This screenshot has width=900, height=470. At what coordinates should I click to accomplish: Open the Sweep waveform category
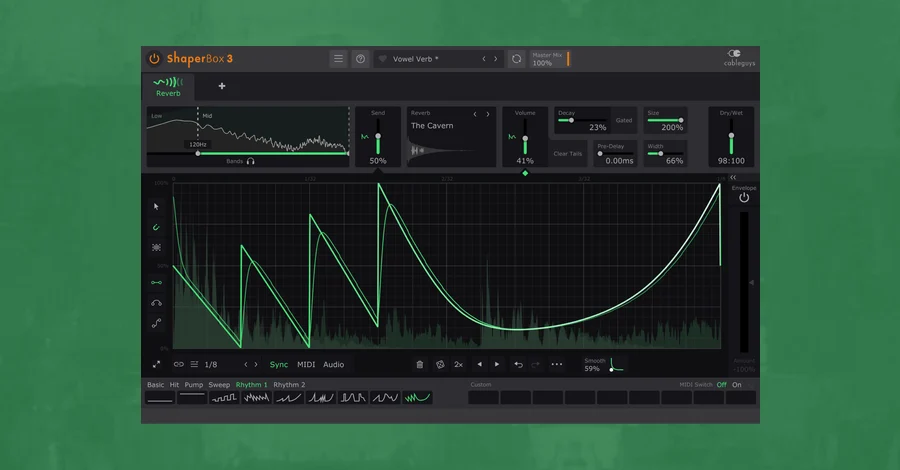[219, 384]
